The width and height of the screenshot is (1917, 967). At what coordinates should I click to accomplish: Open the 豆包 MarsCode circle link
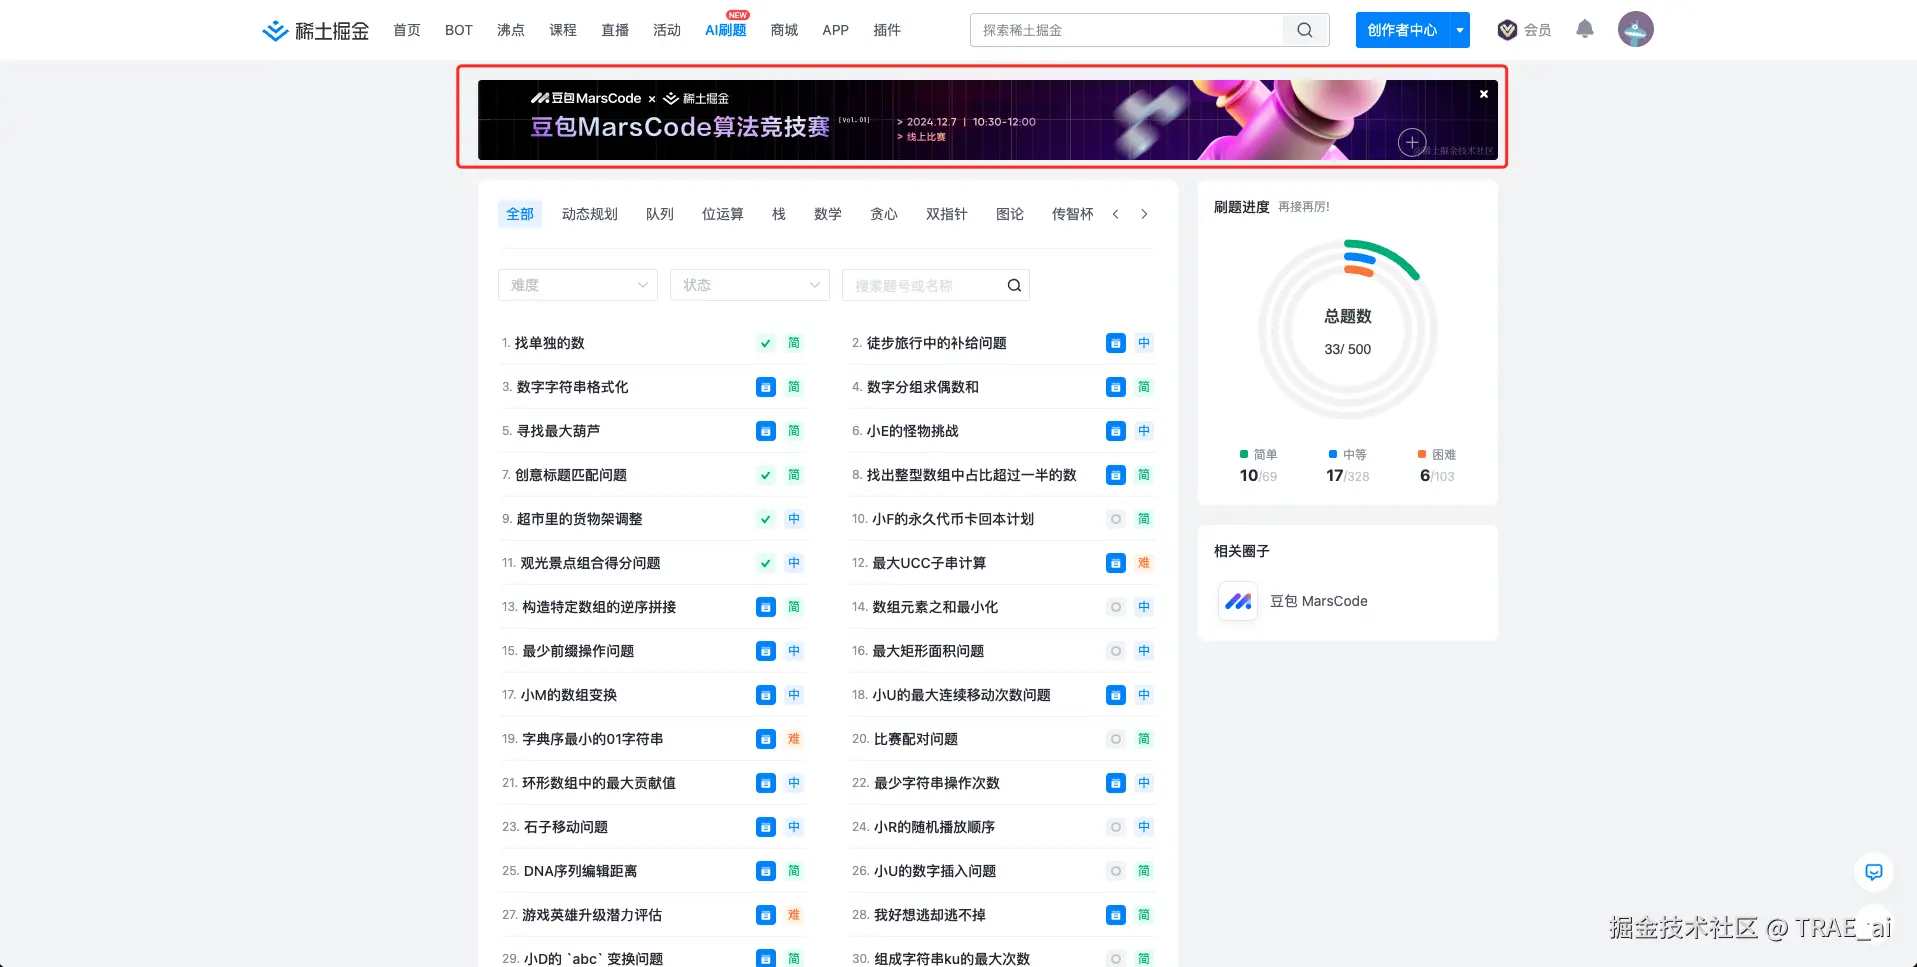point(1319,601)
